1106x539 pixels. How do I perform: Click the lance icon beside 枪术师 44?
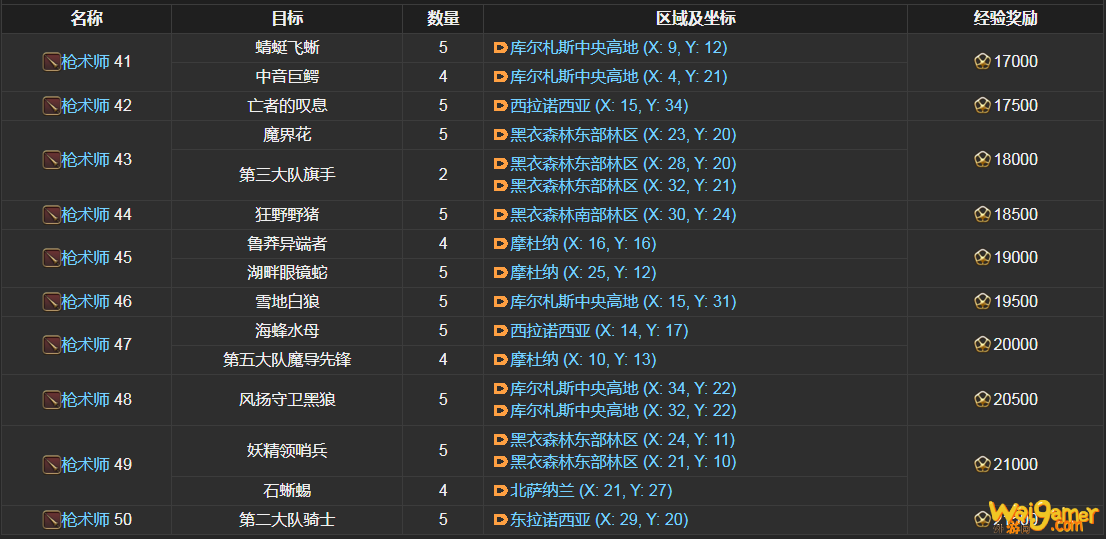(x=51, y=214)
